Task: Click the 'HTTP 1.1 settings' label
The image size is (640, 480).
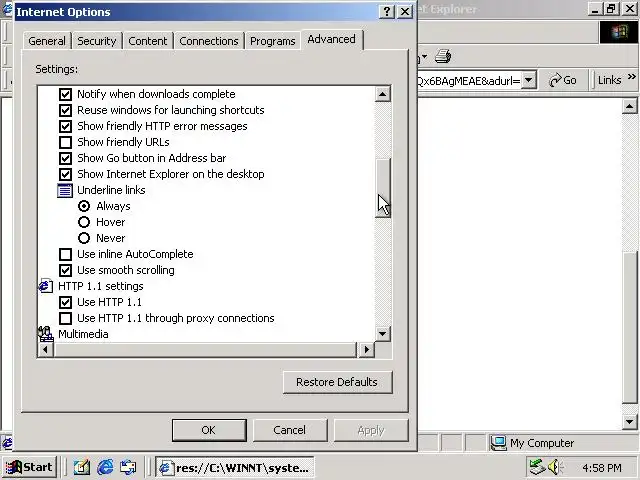Action: 101,286
